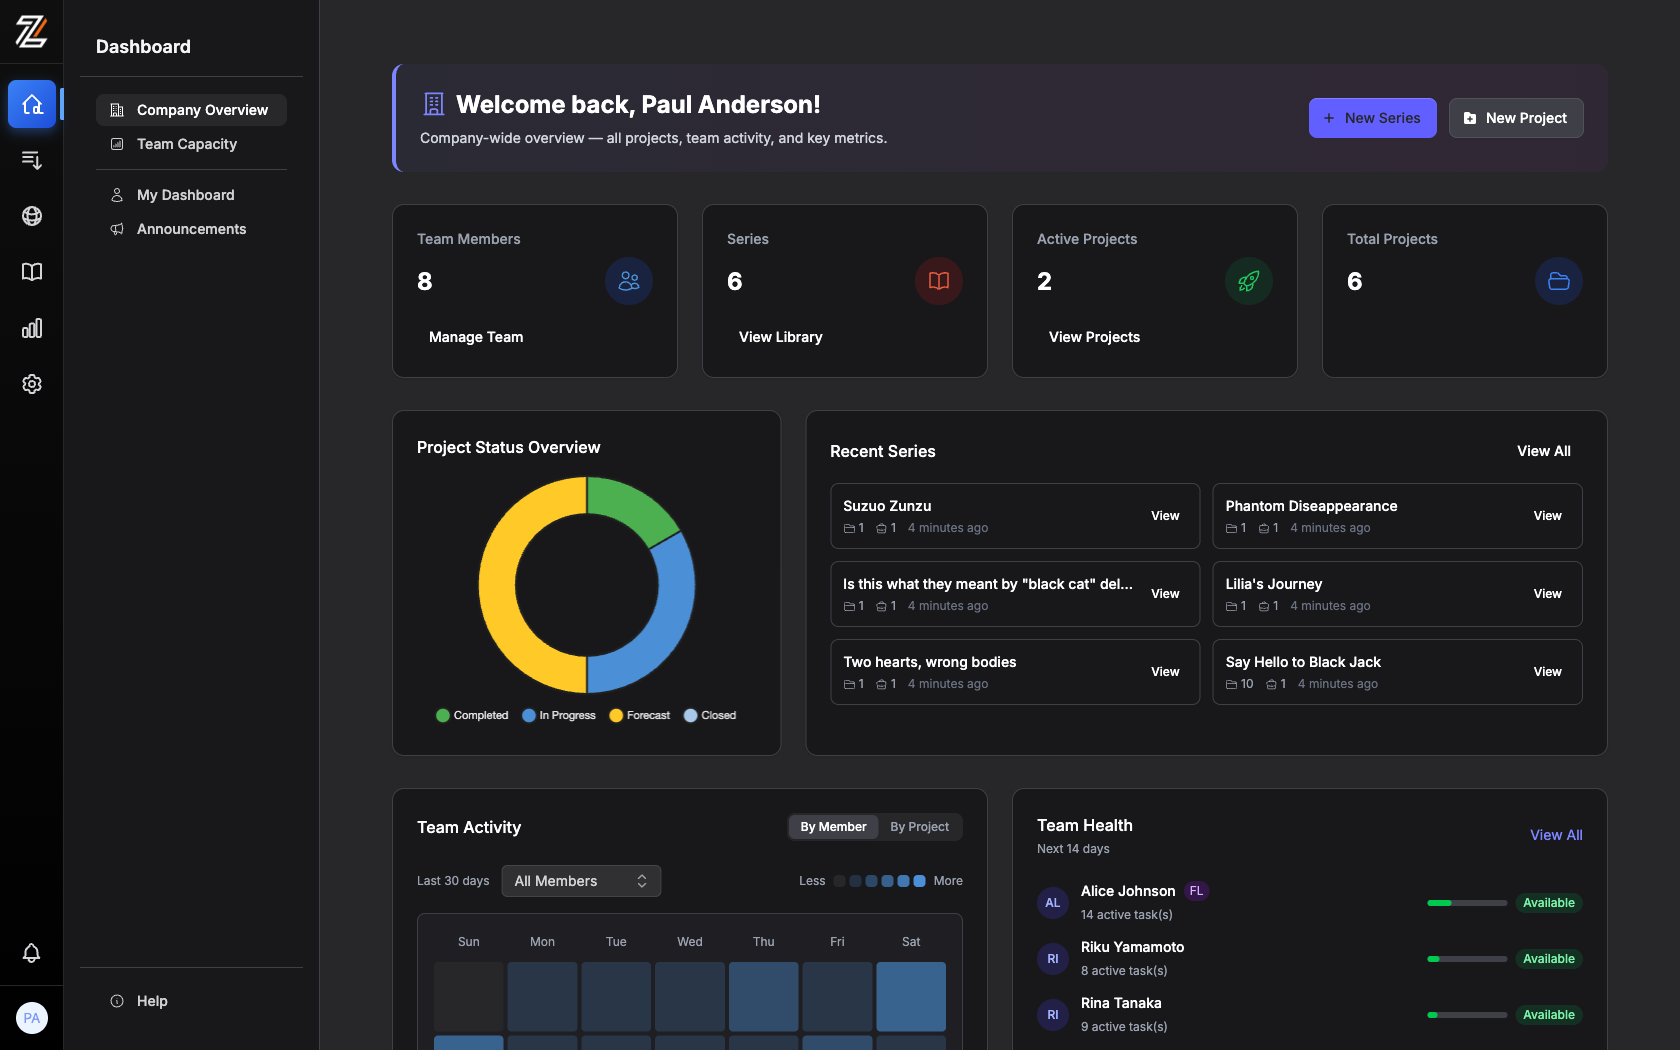The image size is (1680, 1050).
Task: Click the Series book icon
Action: tap(939, 281)
